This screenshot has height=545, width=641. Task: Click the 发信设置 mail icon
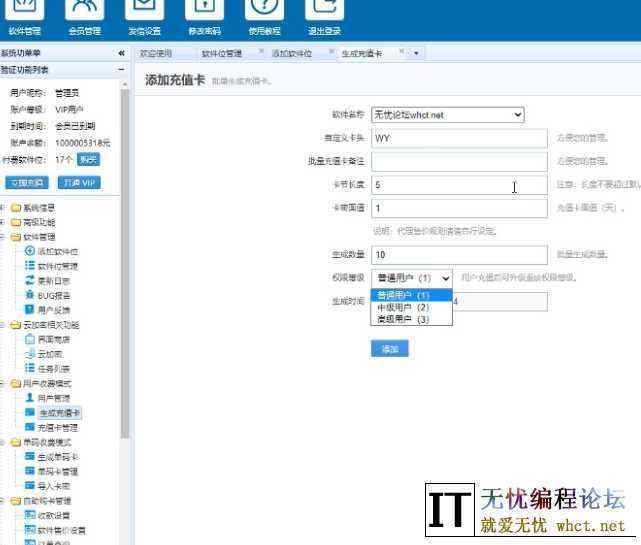(144, 13)
